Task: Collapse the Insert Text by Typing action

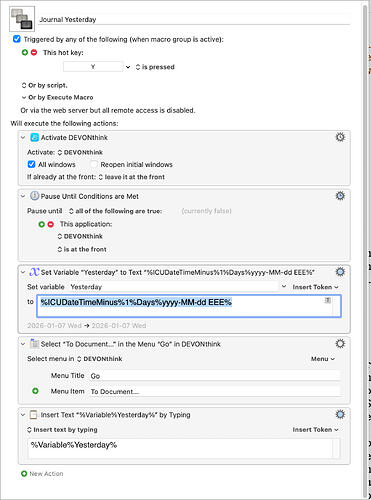Action: [23, 415]
